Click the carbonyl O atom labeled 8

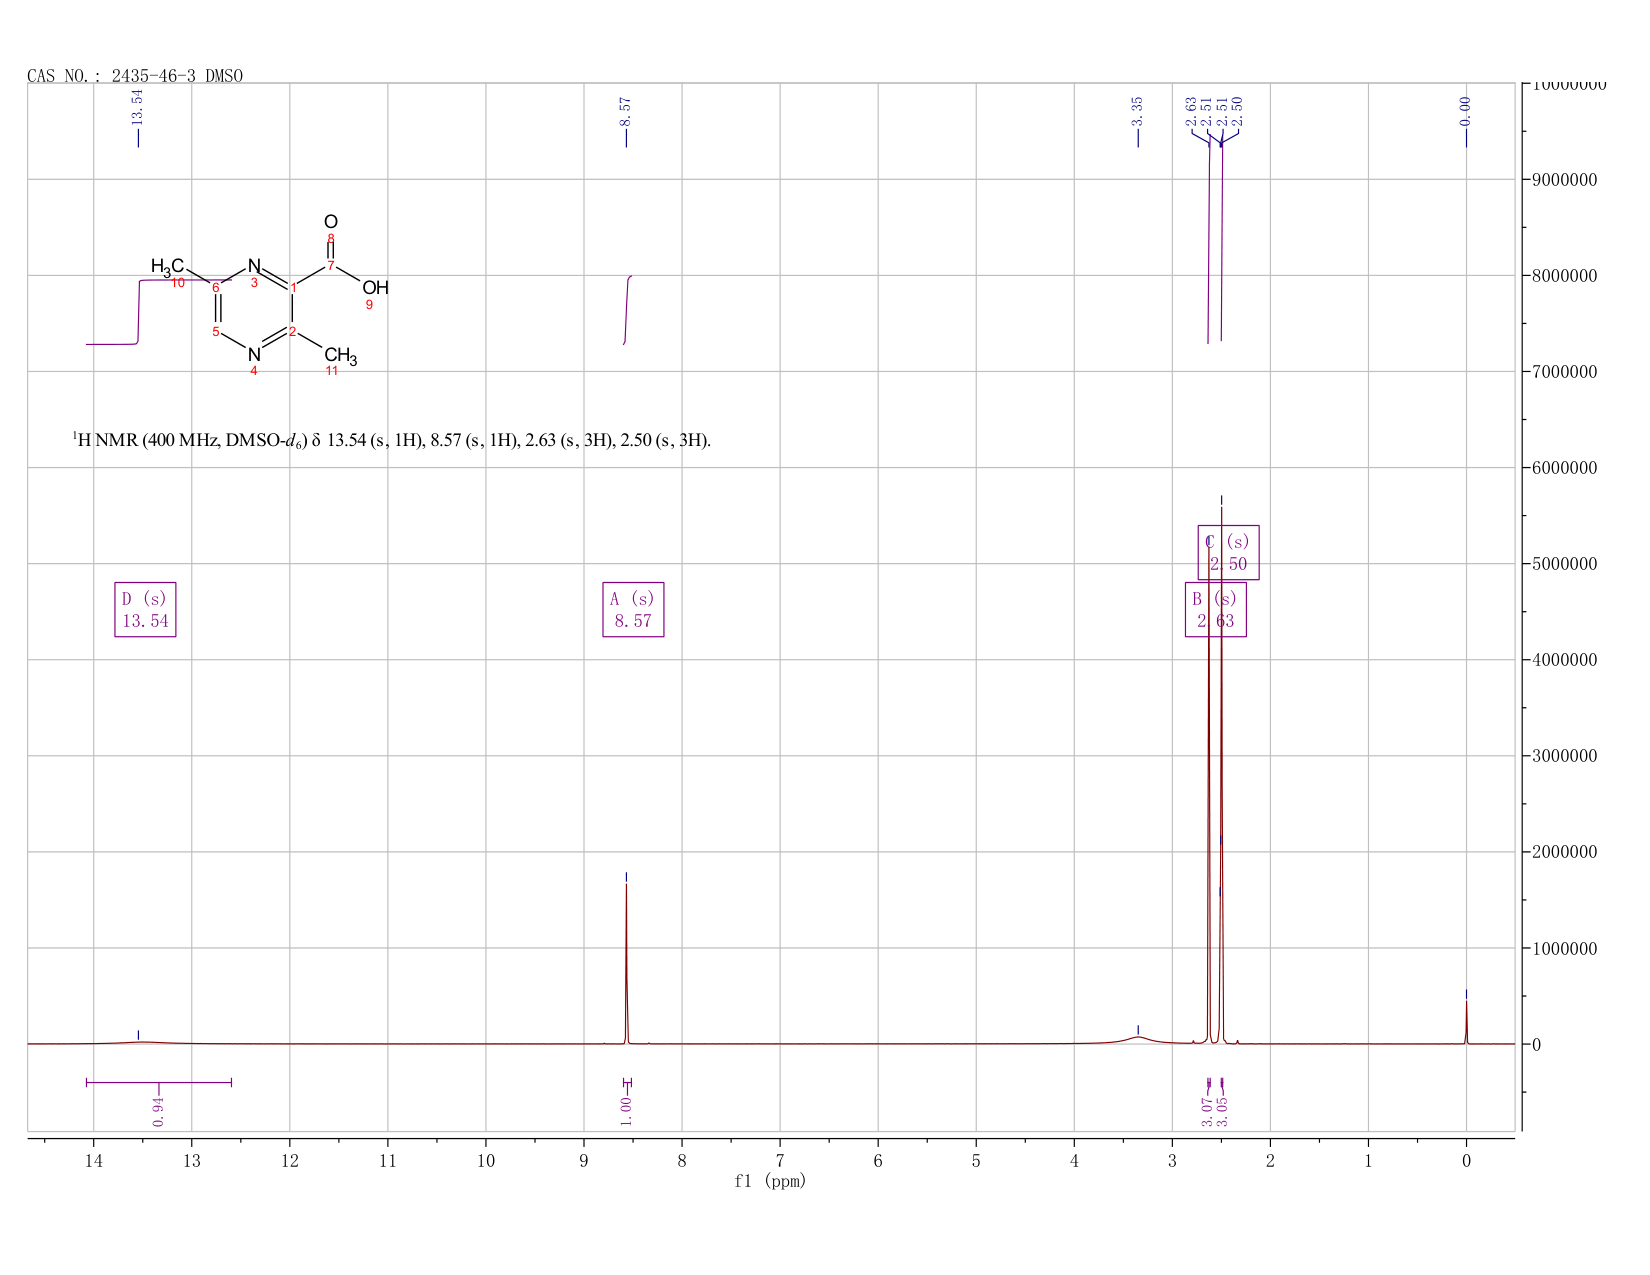[x=331, y=222]
